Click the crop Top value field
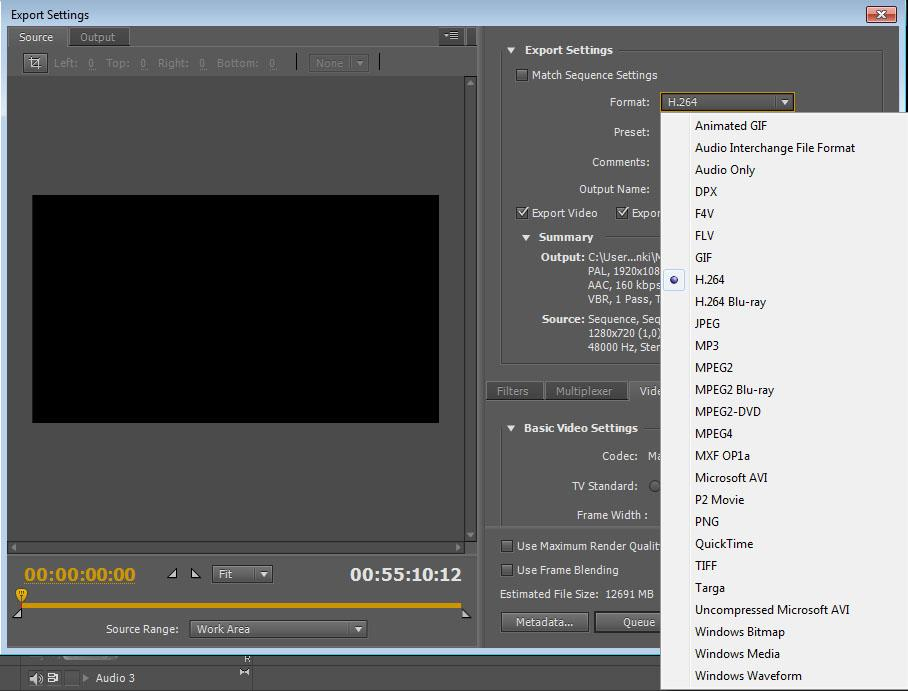Viewport: 908px width, 691px height. tap(143, 63)
